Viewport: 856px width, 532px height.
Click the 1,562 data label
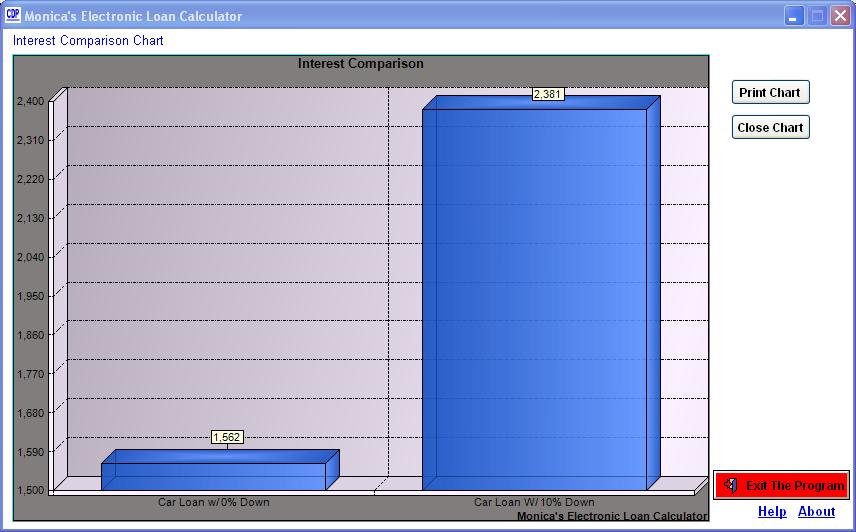pyautogui.click(x=227, y=437)
